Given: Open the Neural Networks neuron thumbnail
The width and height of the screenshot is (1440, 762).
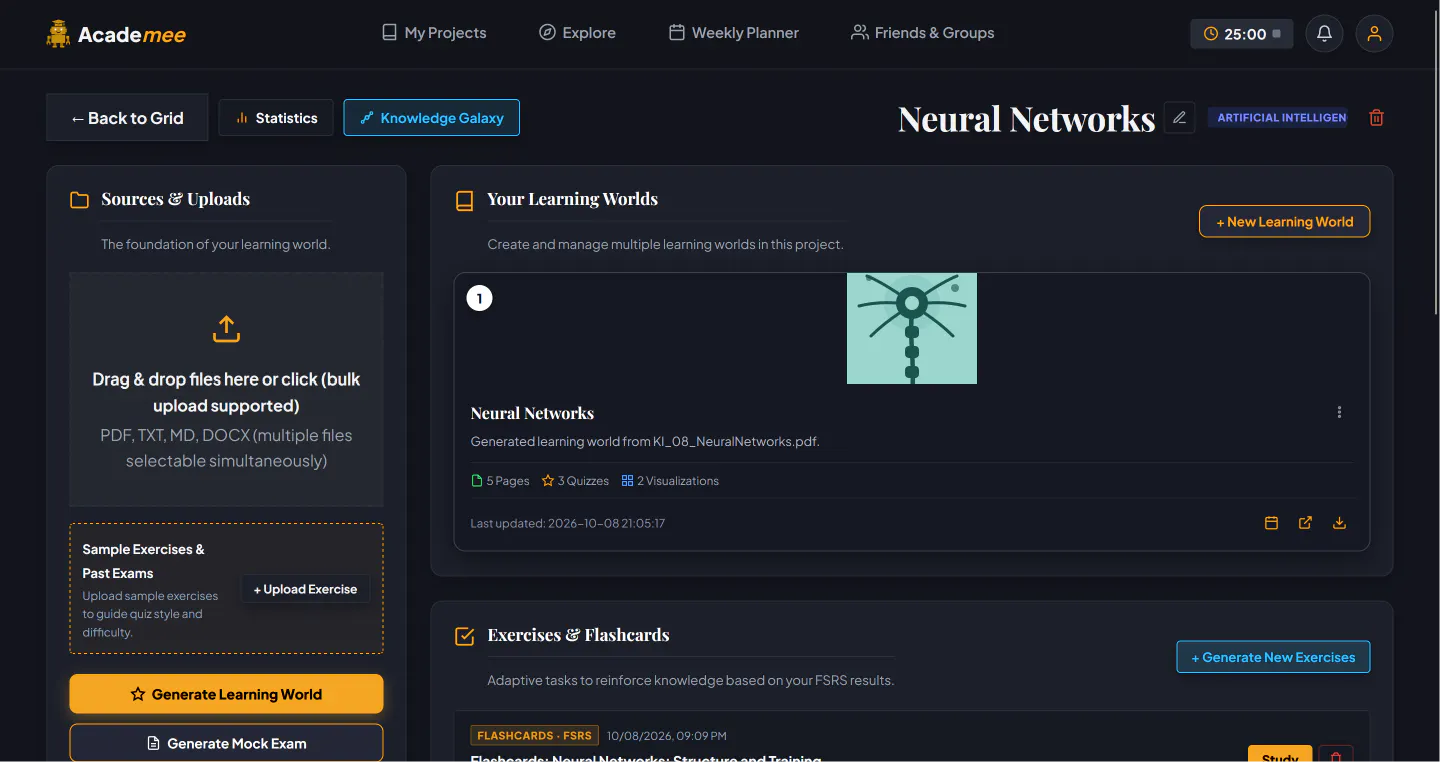Looking at the screenshot, I should (912, 328).
